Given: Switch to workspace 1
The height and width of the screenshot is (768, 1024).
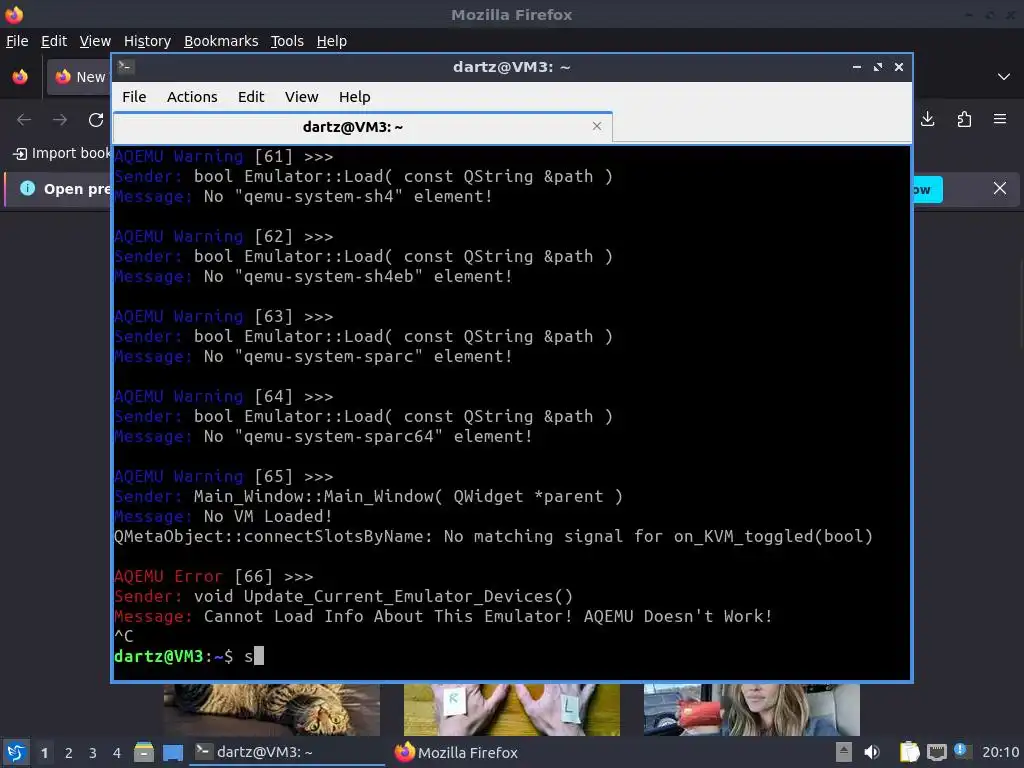Looking at the screenshot, I should coord(44,753).
